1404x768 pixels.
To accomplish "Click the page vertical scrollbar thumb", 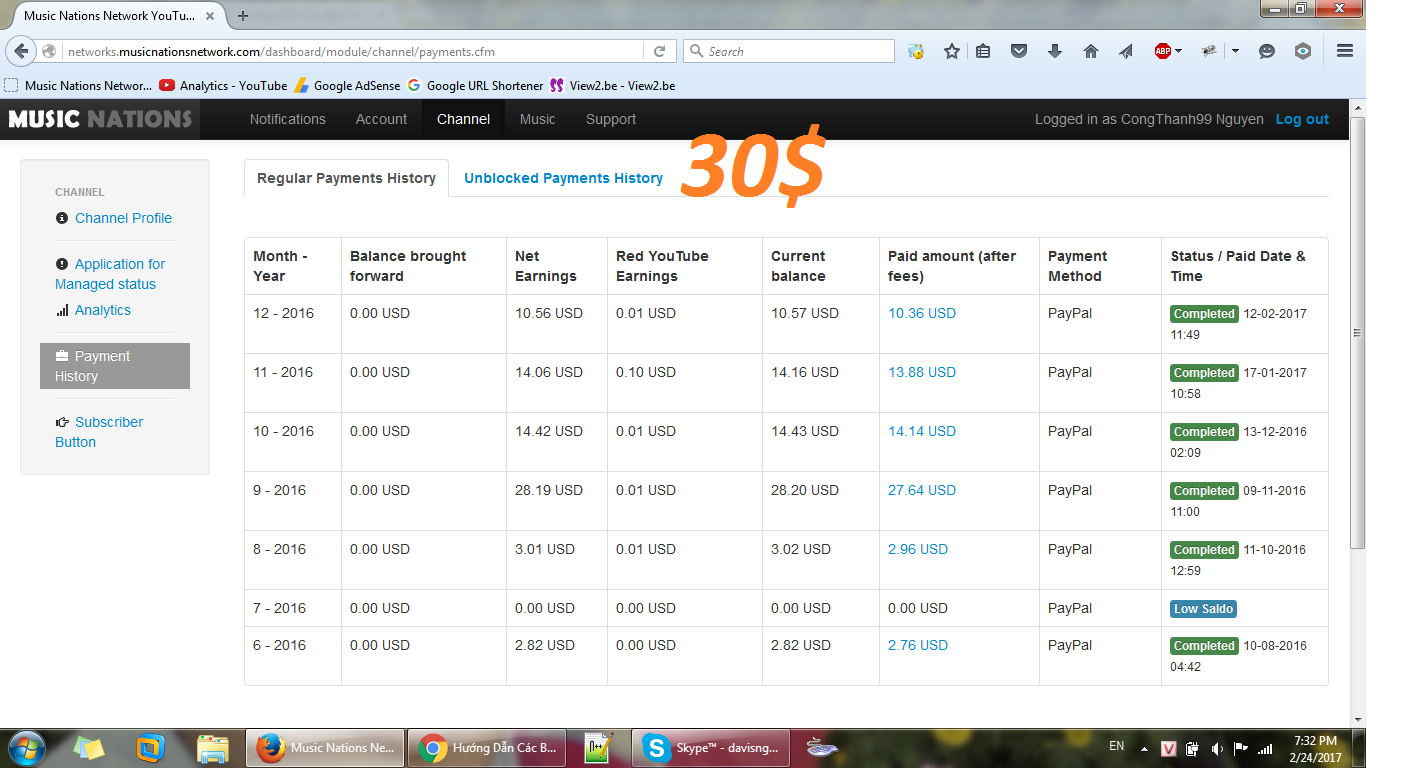I will (1357, 332).
